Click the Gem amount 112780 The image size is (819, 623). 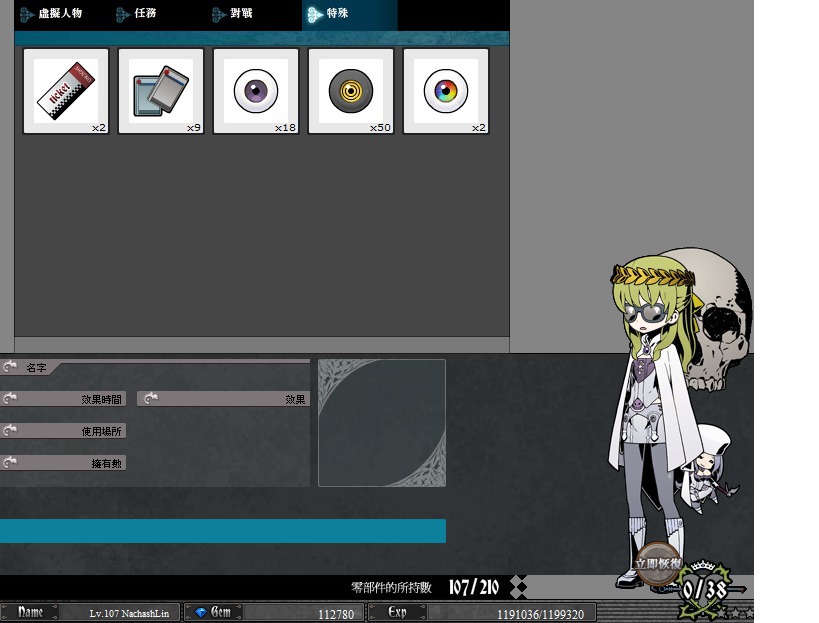click(336, 614)
